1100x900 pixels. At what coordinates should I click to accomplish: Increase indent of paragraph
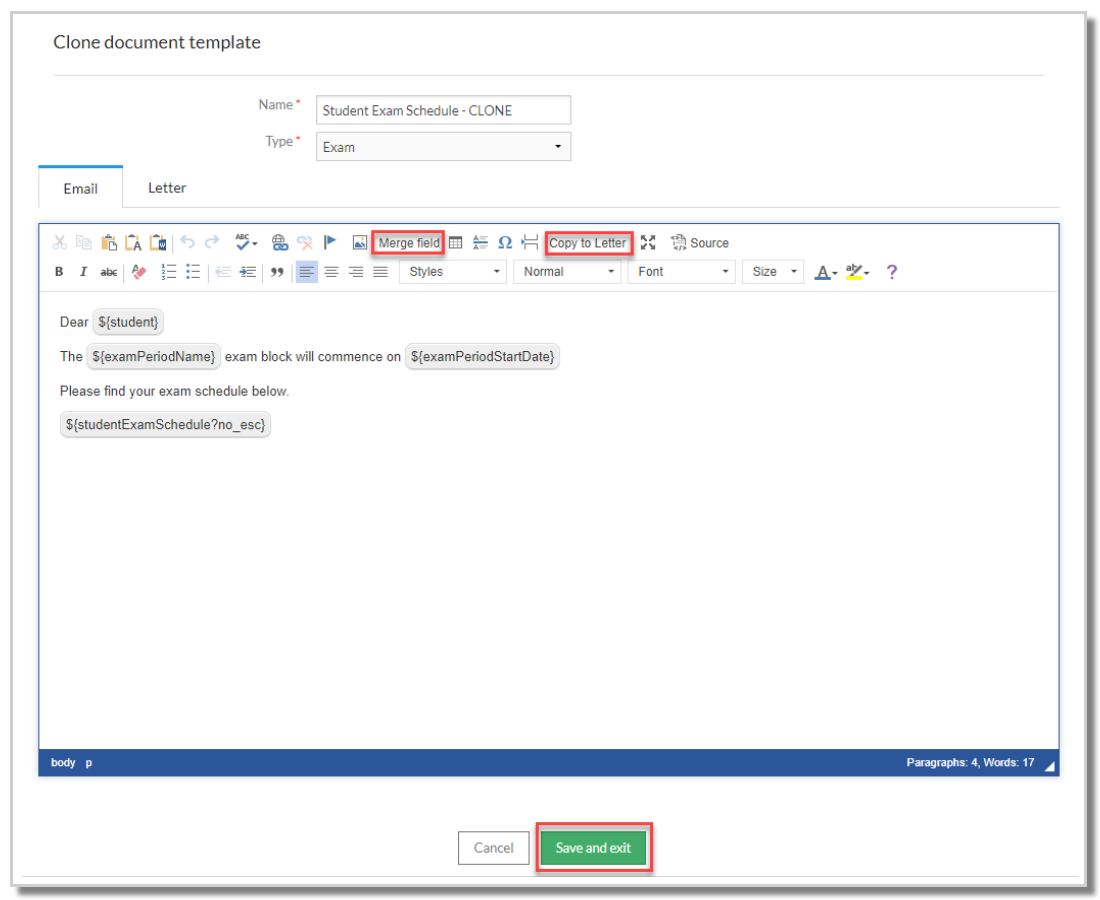(x=248, y=272)
